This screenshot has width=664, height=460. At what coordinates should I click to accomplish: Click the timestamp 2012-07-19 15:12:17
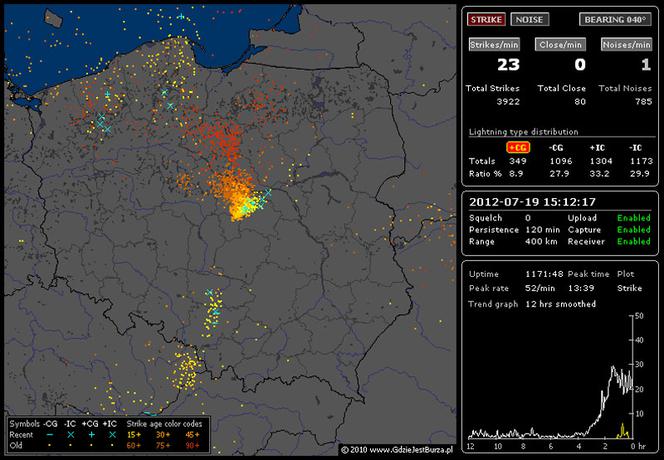[532, 202]
